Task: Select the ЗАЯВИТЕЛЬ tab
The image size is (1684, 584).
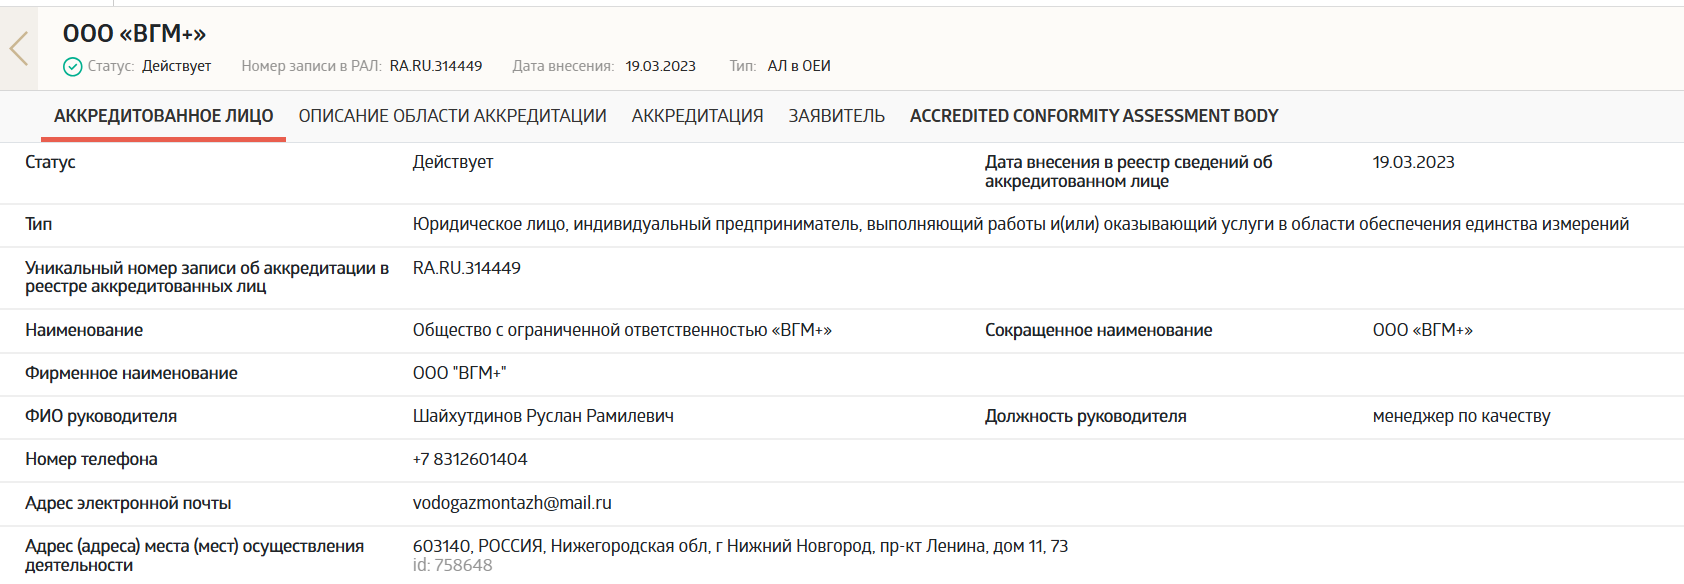Action: click(836, 116)
